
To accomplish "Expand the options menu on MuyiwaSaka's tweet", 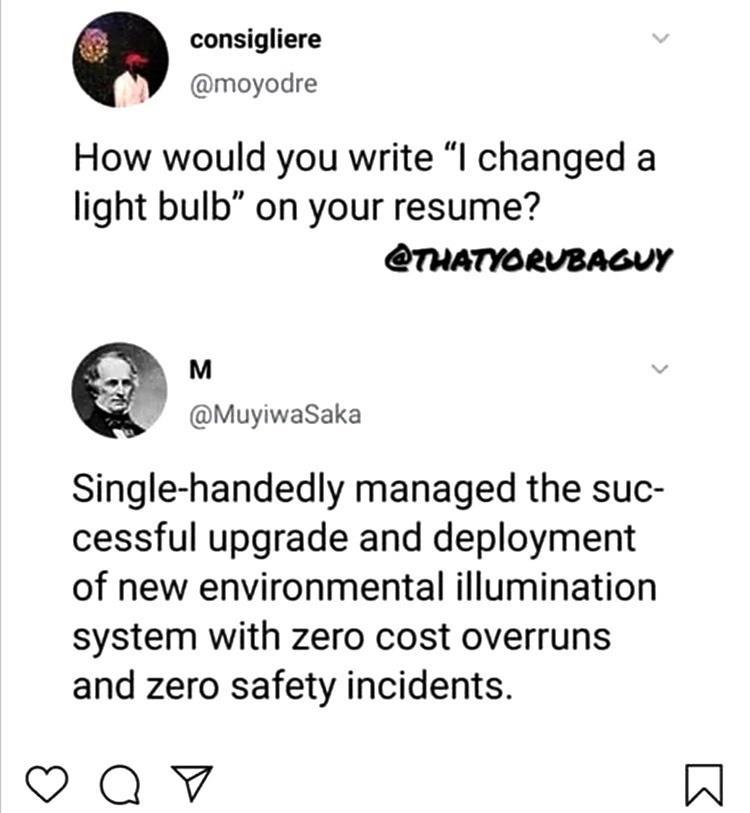I will (x=658, y=366).
